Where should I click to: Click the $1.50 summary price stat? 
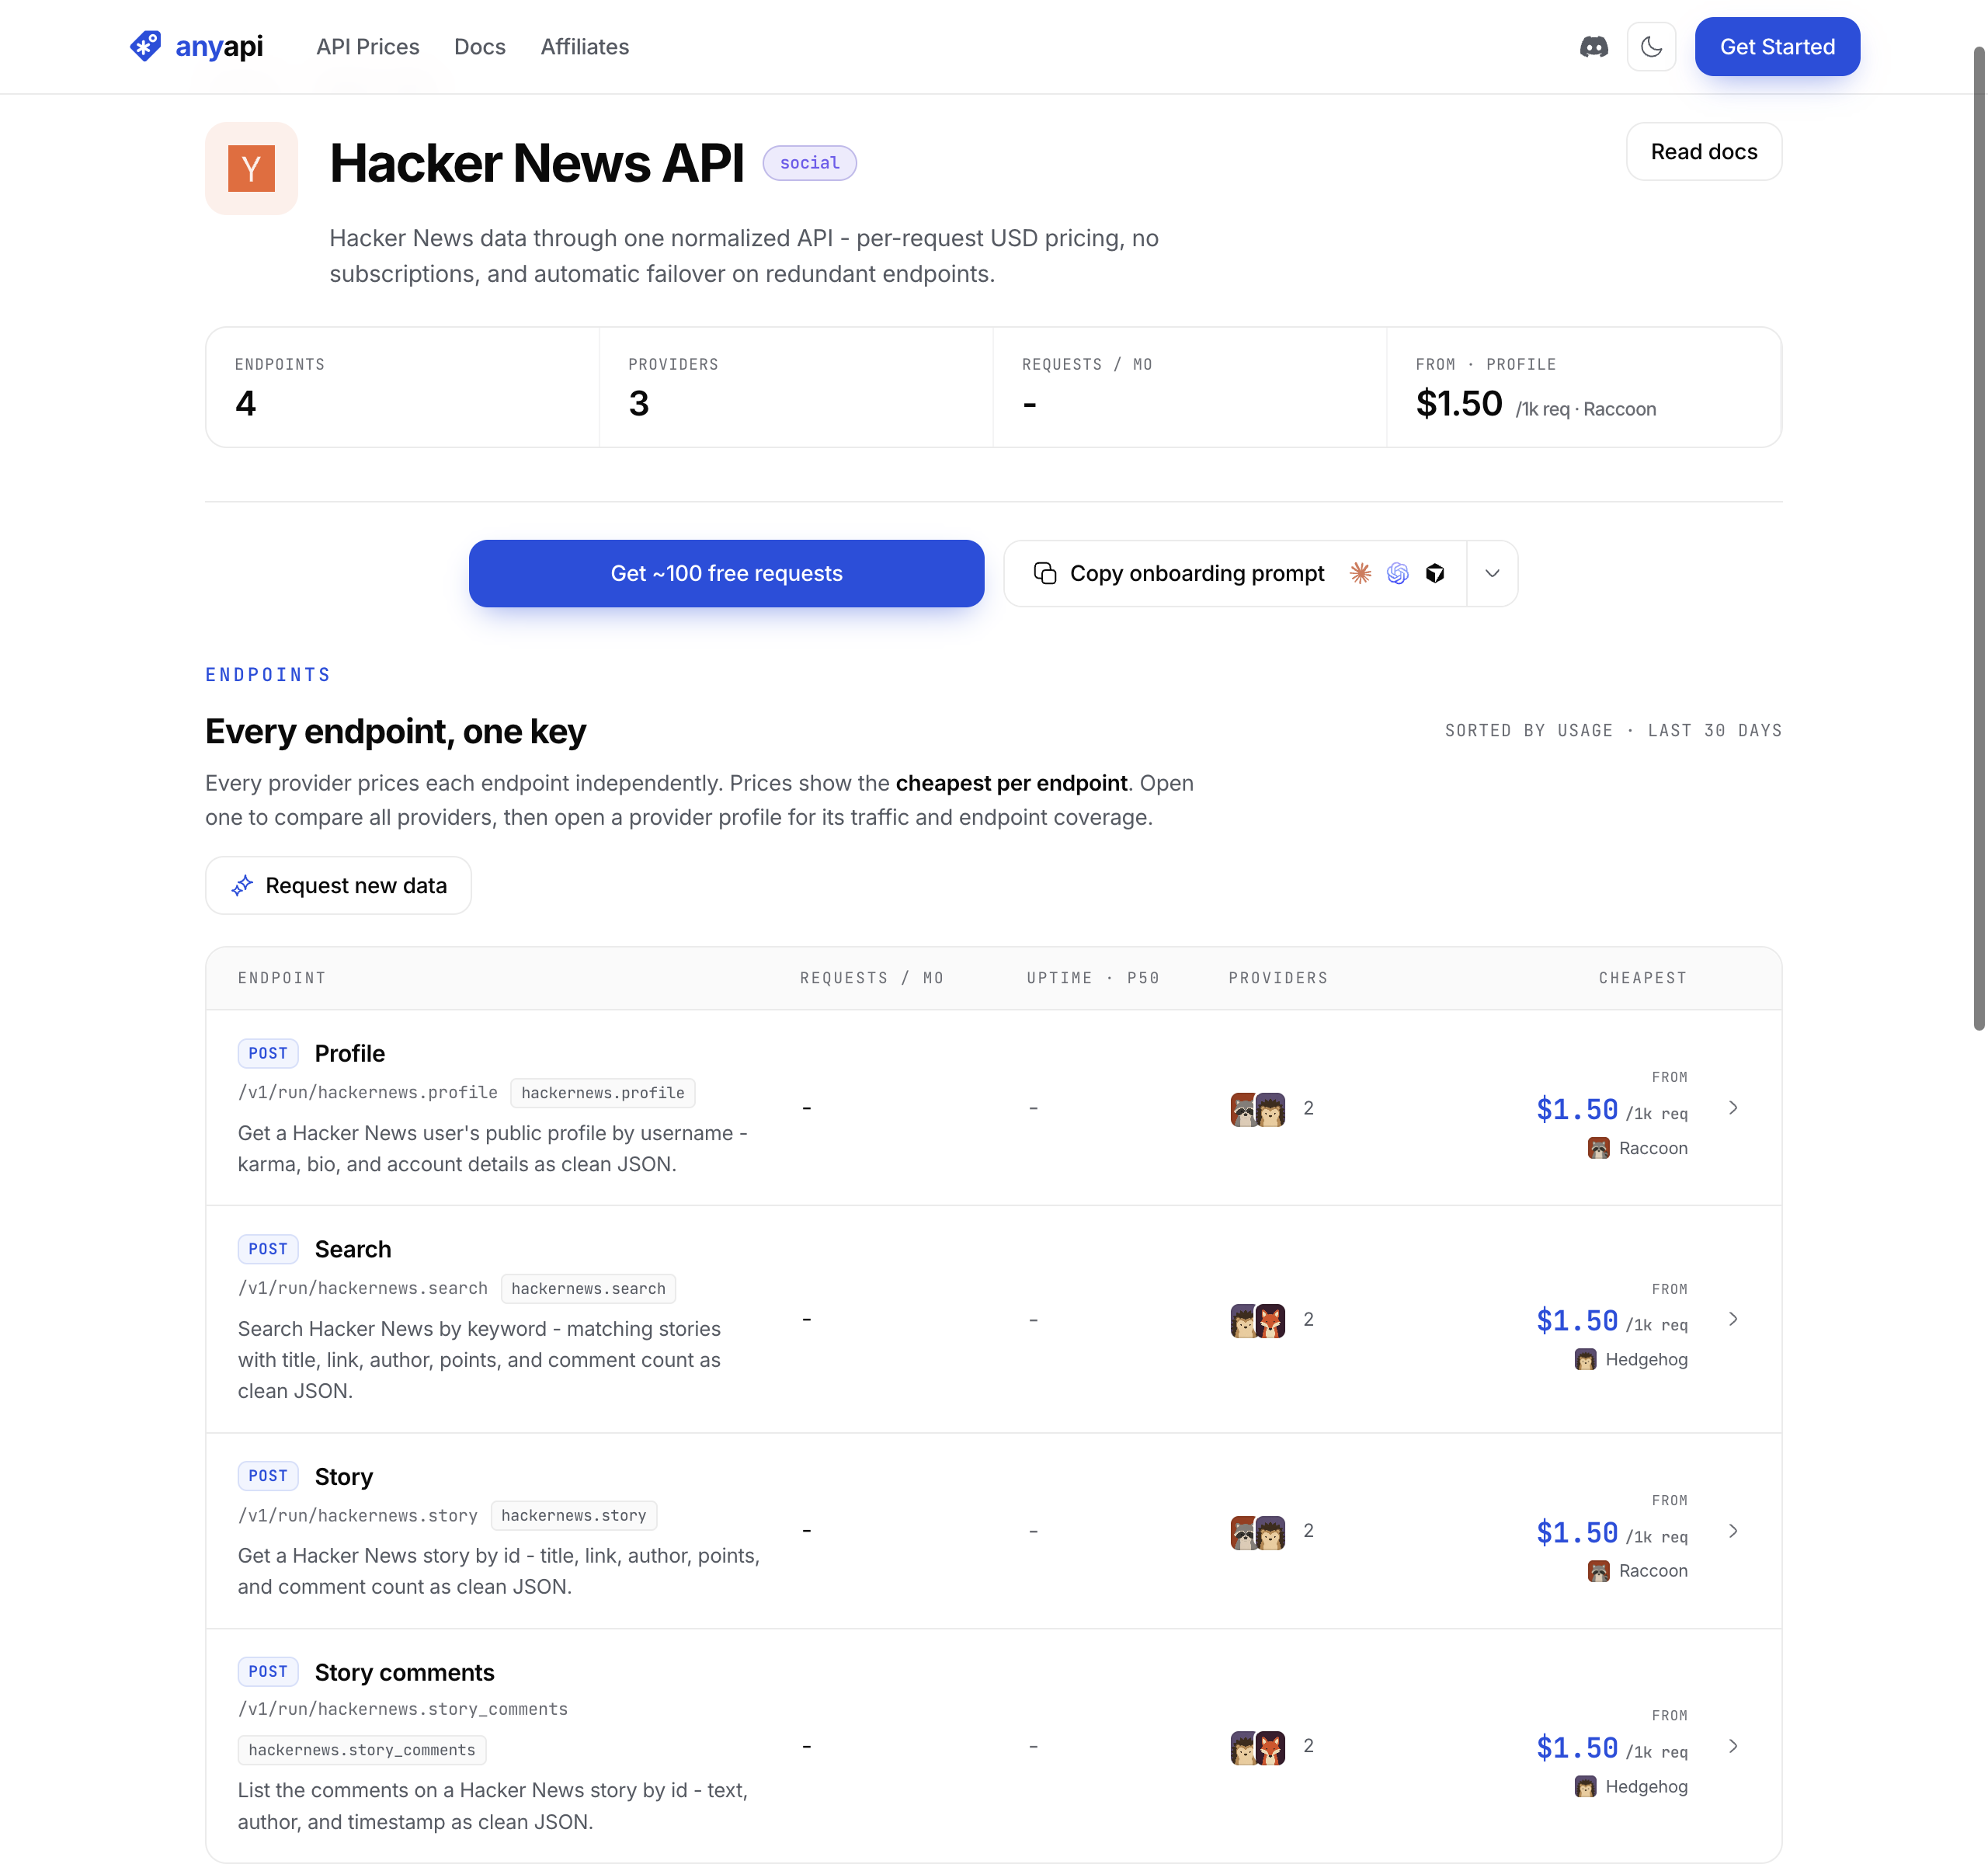click(1459, 403)
